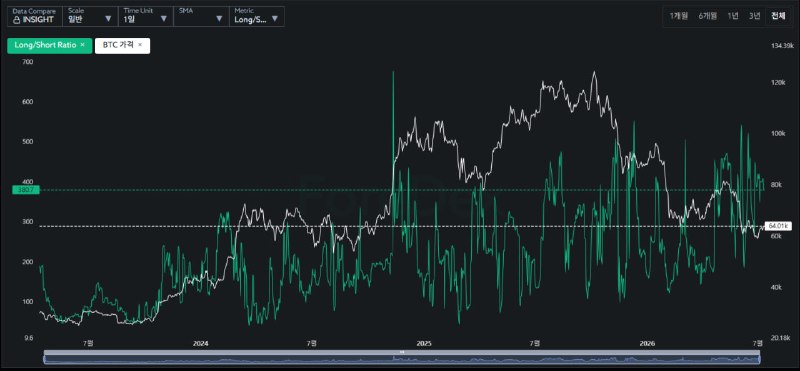Click the late-2024 green spike peak
The width and height of the screenshot is (800, 371).
[x=393, y=72]
